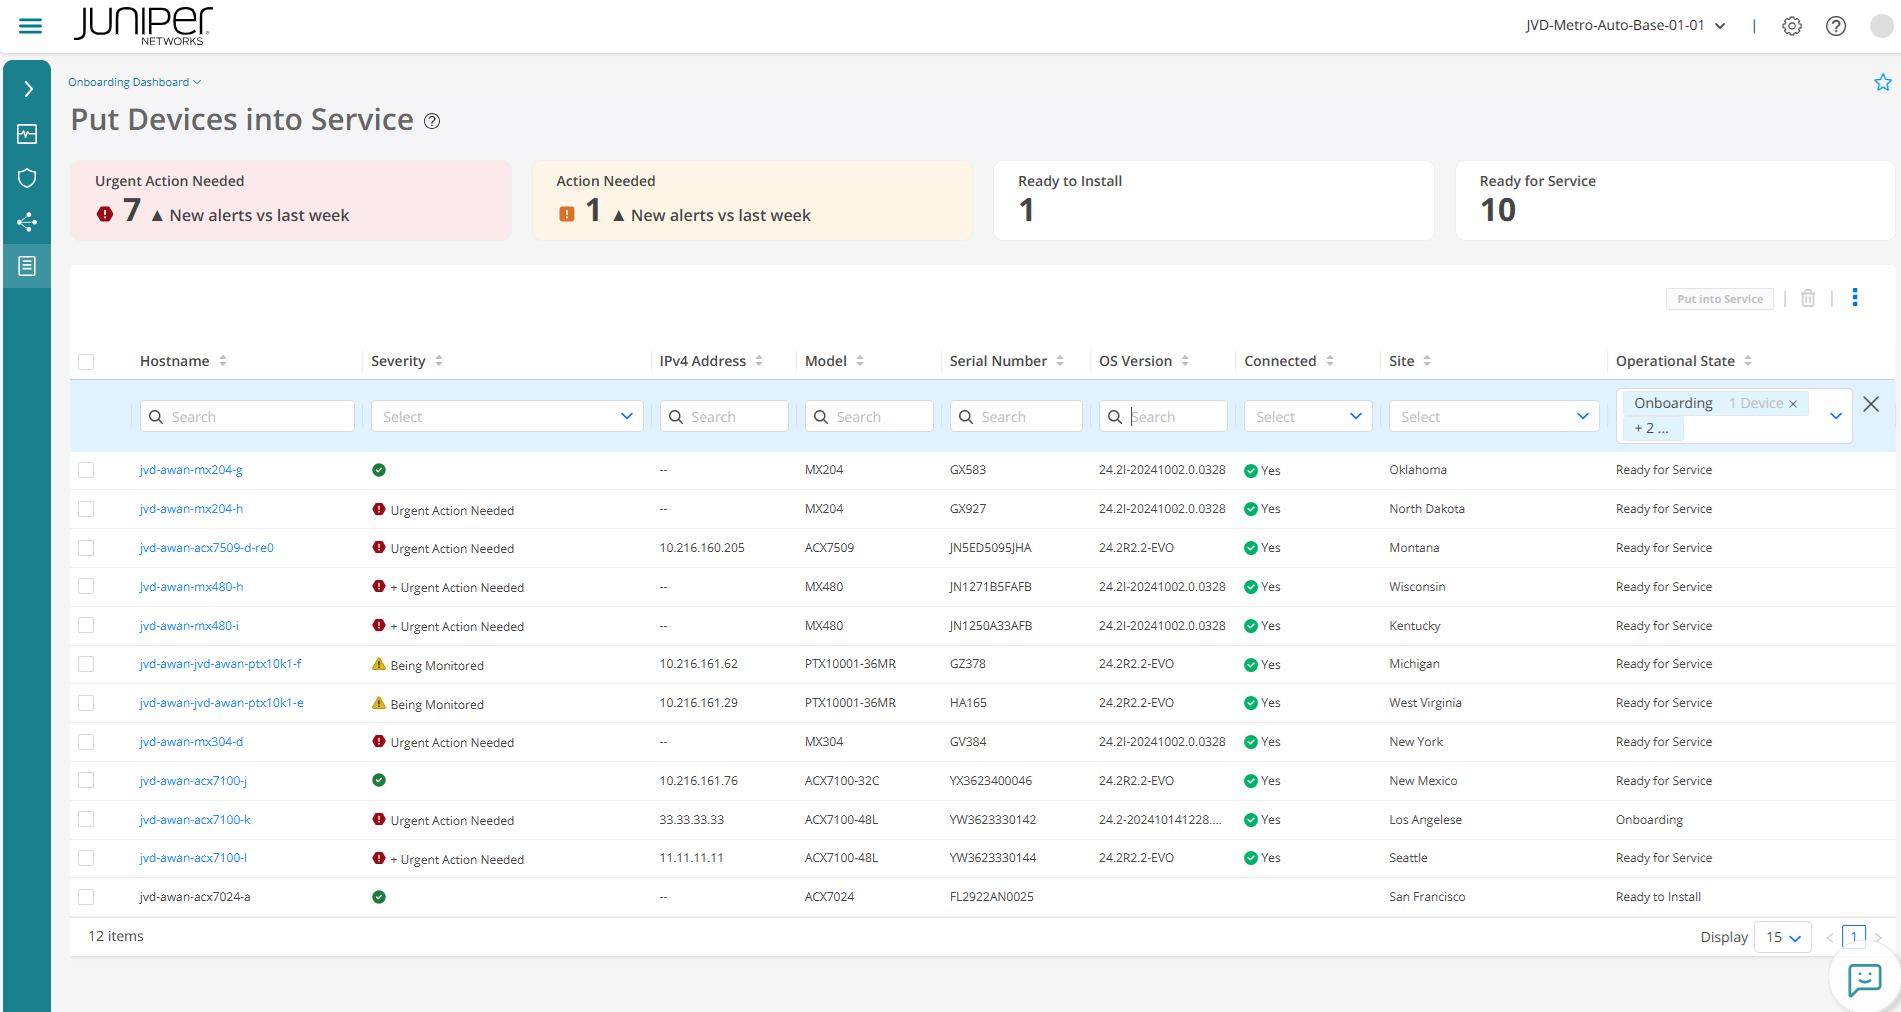Click the Put into Service button
This screenshot has width=1901, height=1012.
point(1719,299)
